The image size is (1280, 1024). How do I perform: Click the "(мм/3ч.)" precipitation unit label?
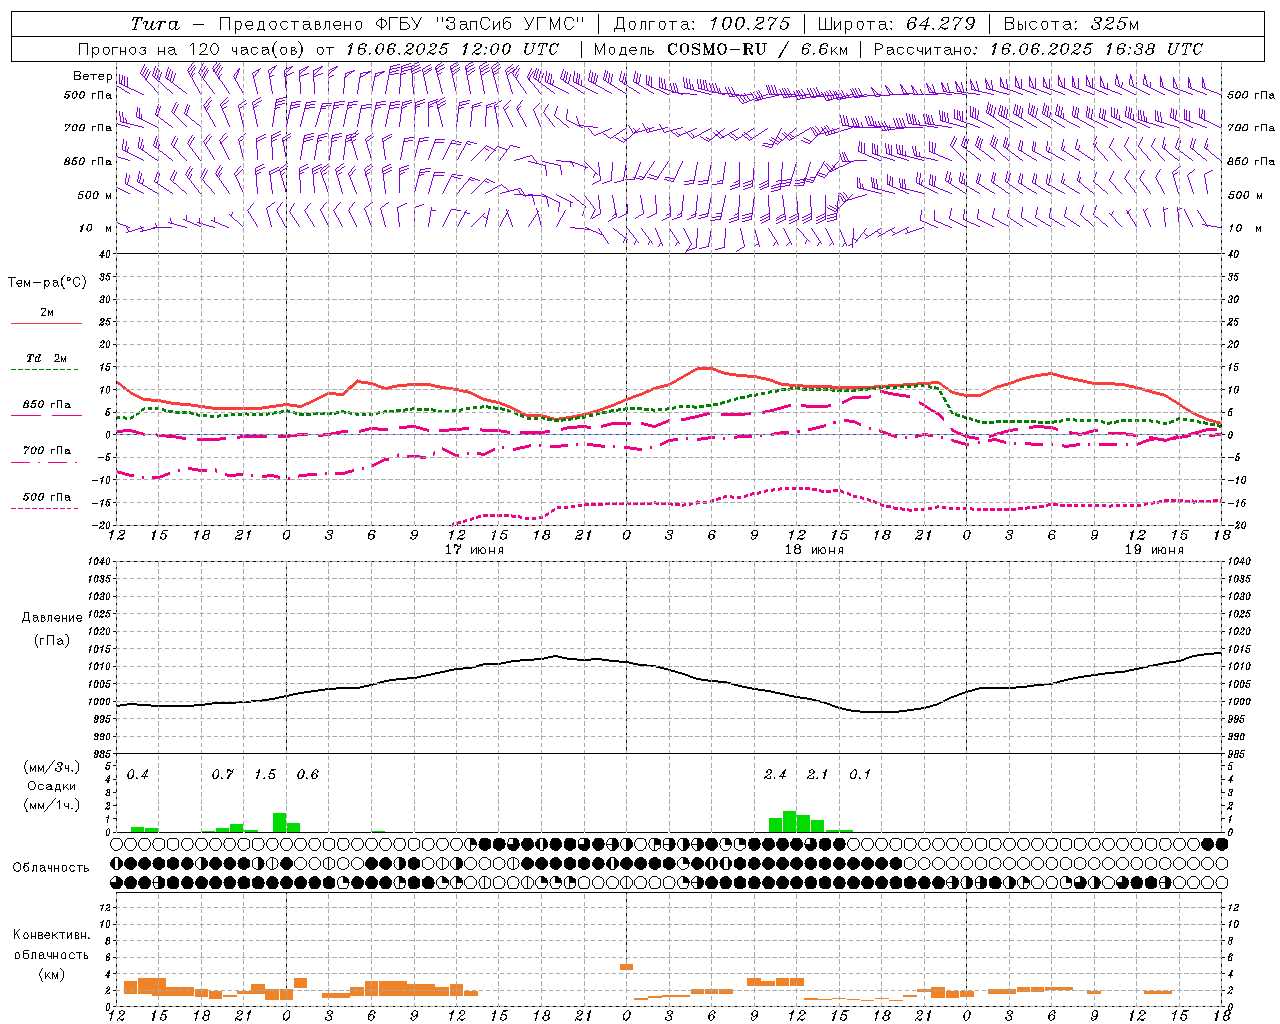click(52, 767)
